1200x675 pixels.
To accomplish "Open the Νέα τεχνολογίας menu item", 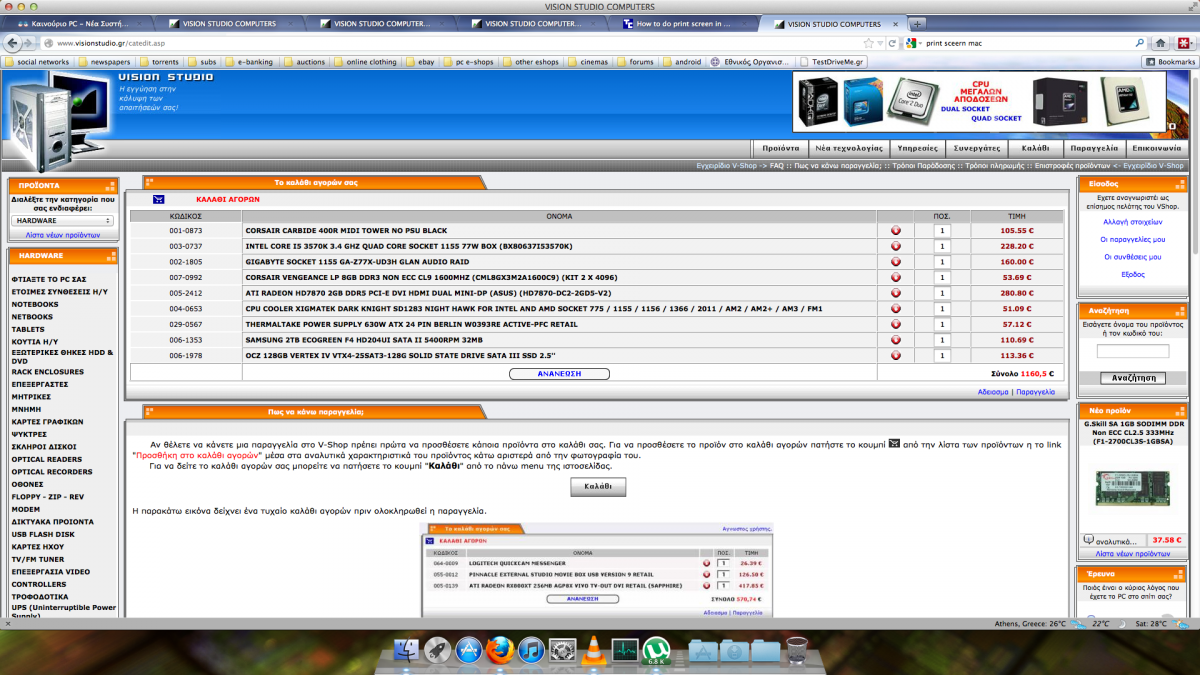I will [848, 147].
